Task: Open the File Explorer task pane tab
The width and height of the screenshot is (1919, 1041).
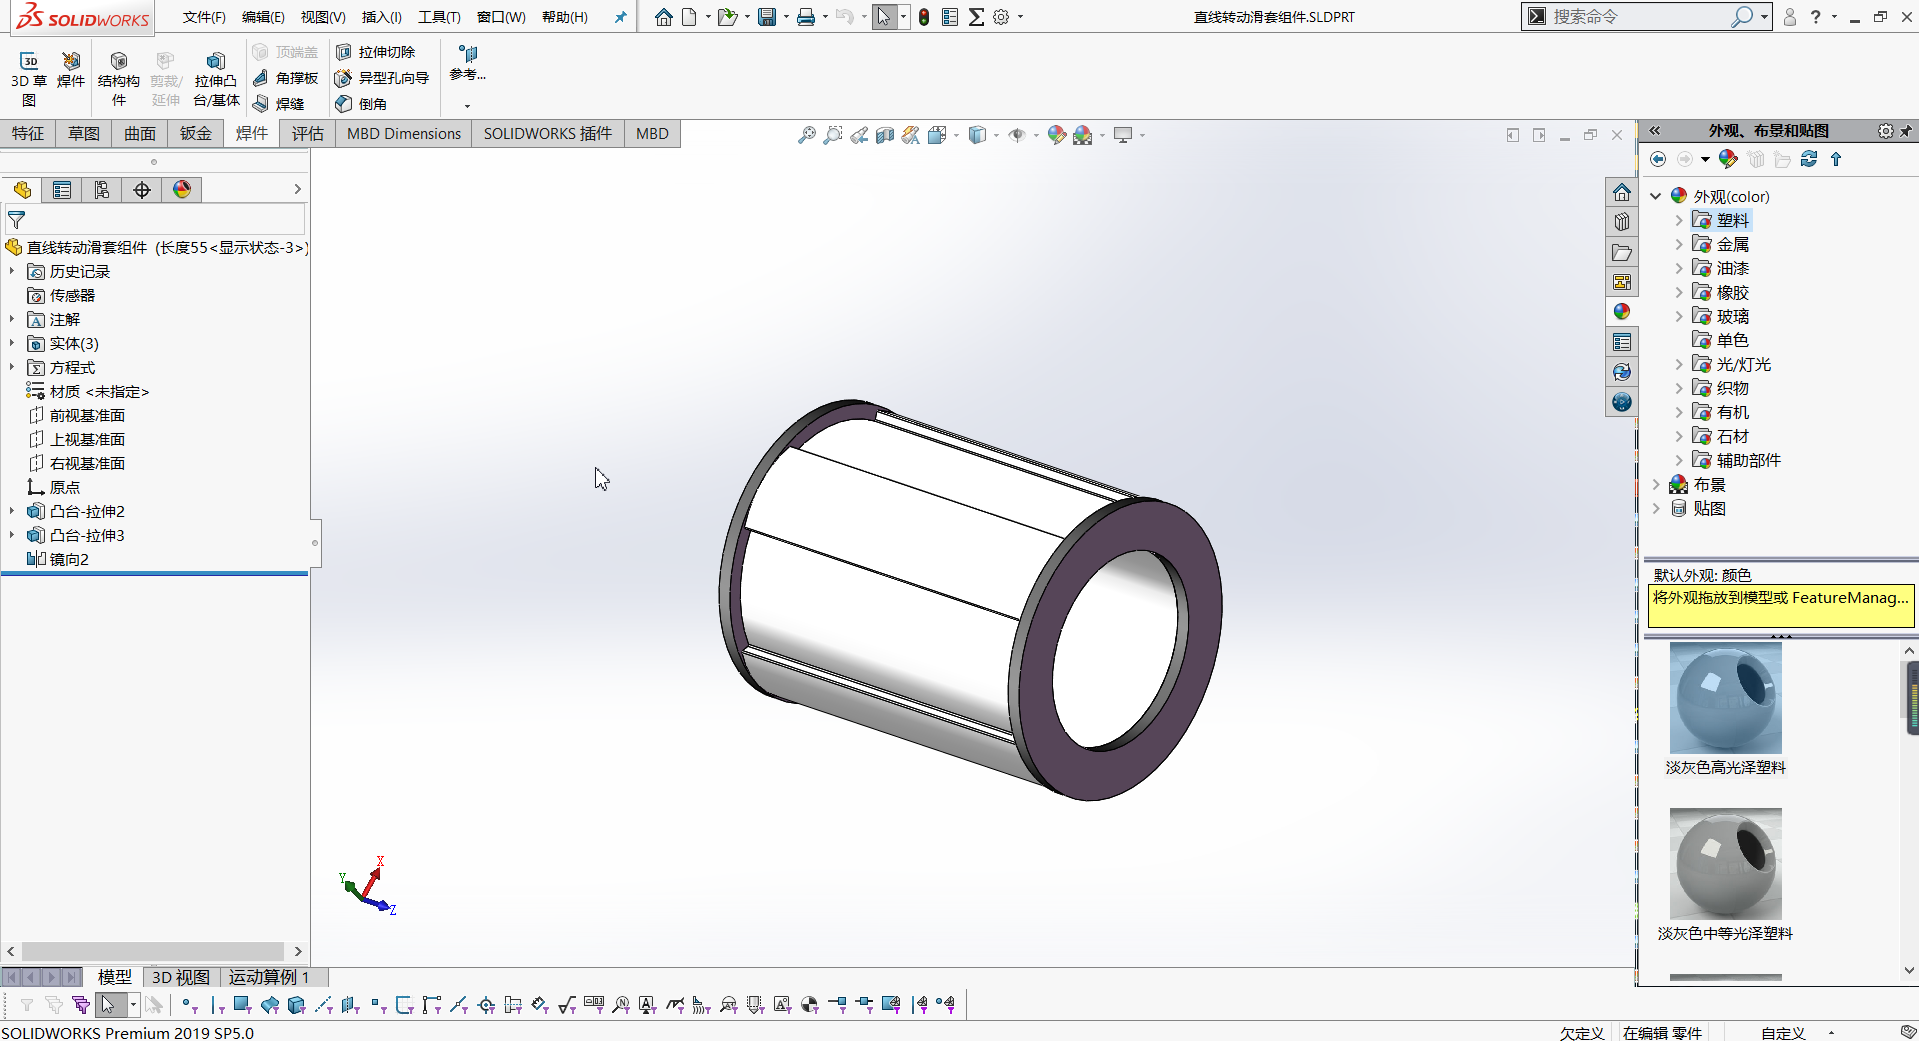Action: pyautogui.click(x=1622, y=252)
